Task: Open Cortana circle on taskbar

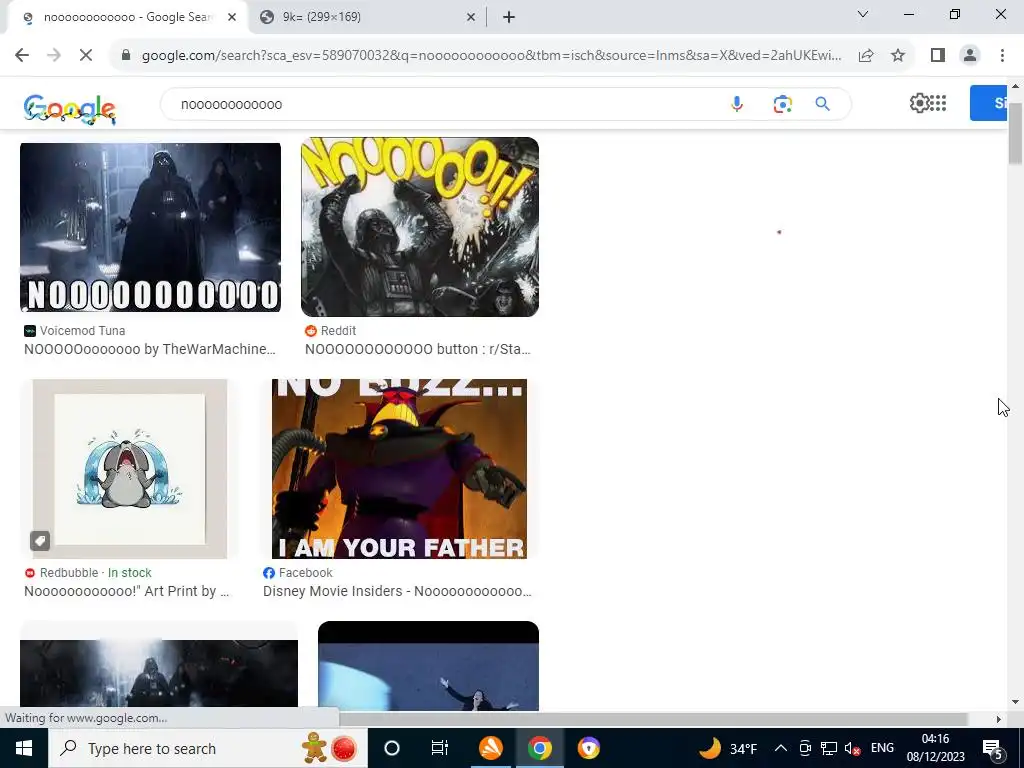Action: [392, 748]
